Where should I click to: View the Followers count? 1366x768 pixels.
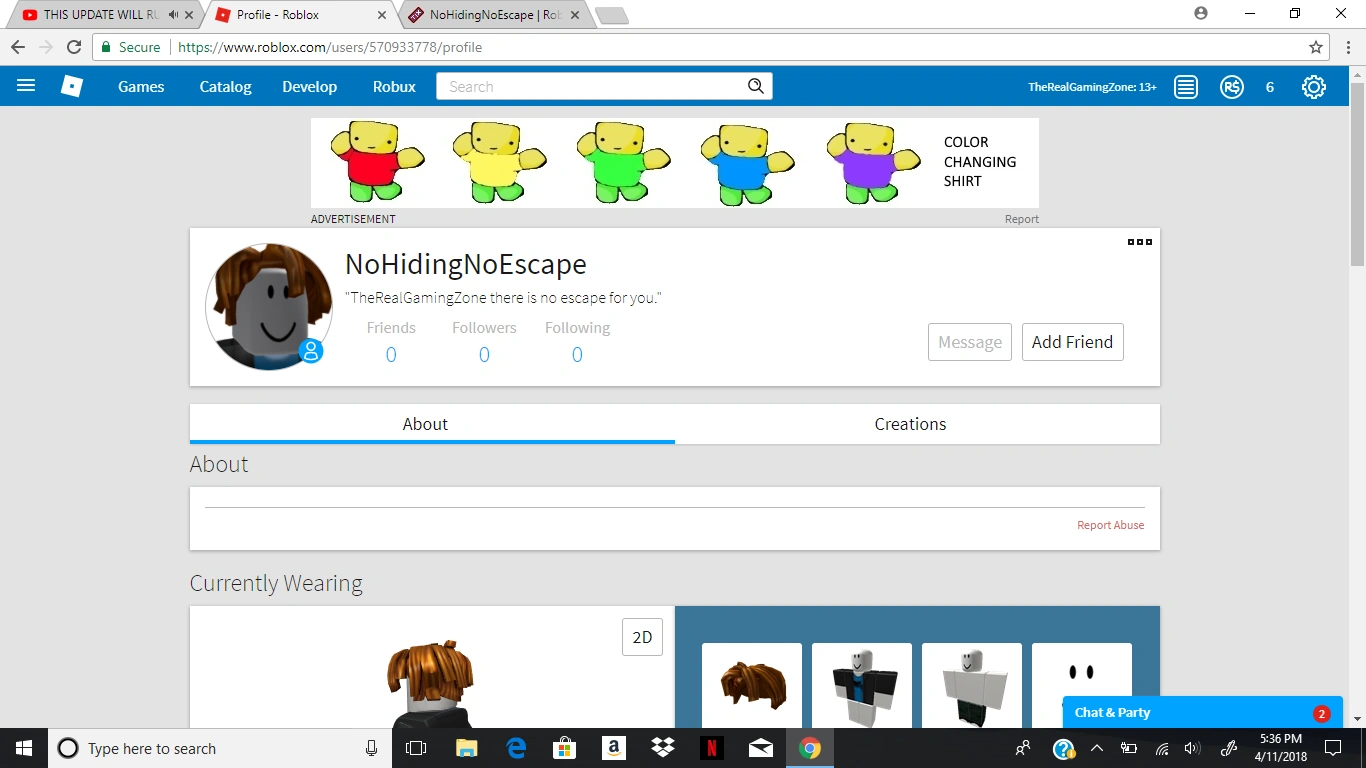click(484, 354)
